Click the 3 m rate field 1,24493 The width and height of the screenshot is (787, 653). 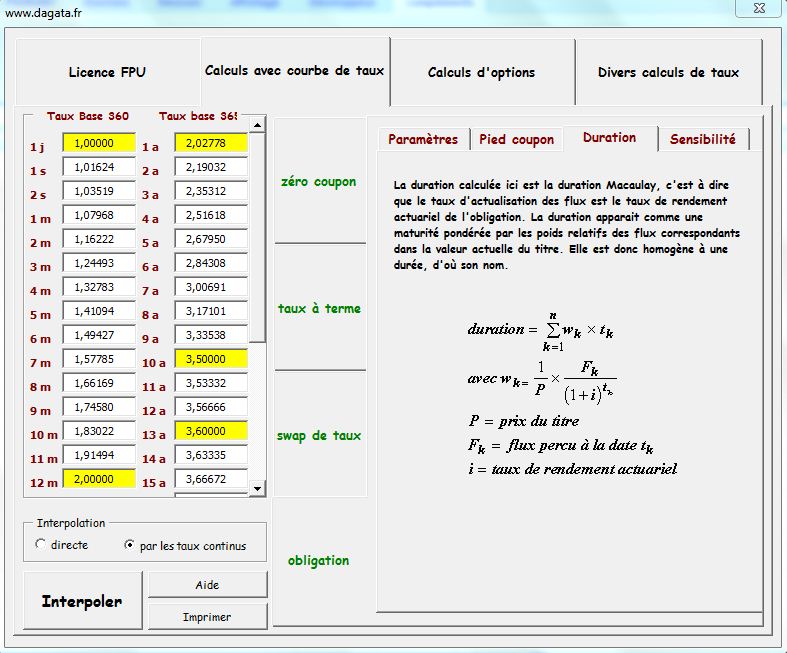tap(99, 263)
